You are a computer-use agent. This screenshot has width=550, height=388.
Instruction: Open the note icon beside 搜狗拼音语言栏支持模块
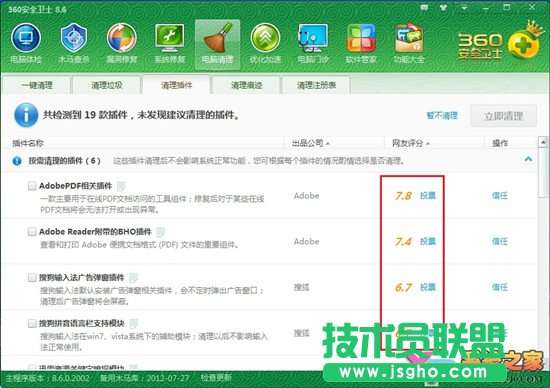[133, 323]
